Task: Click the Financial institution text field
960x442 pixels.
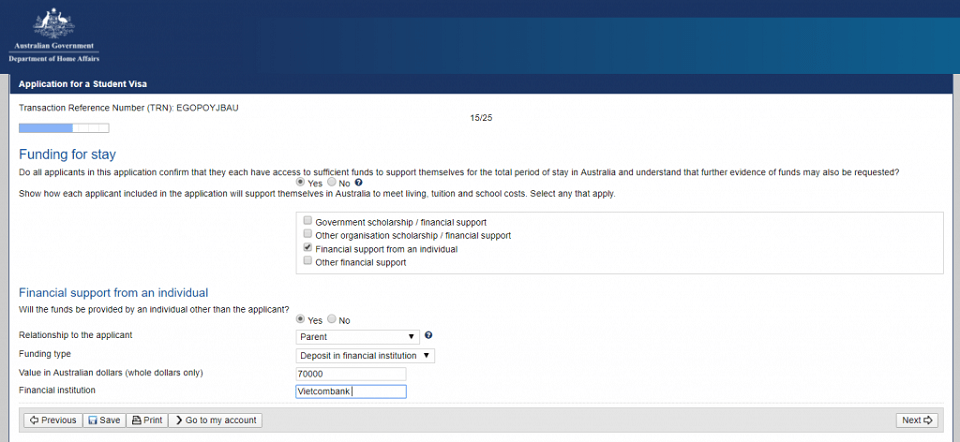Action: coord(351,392)
